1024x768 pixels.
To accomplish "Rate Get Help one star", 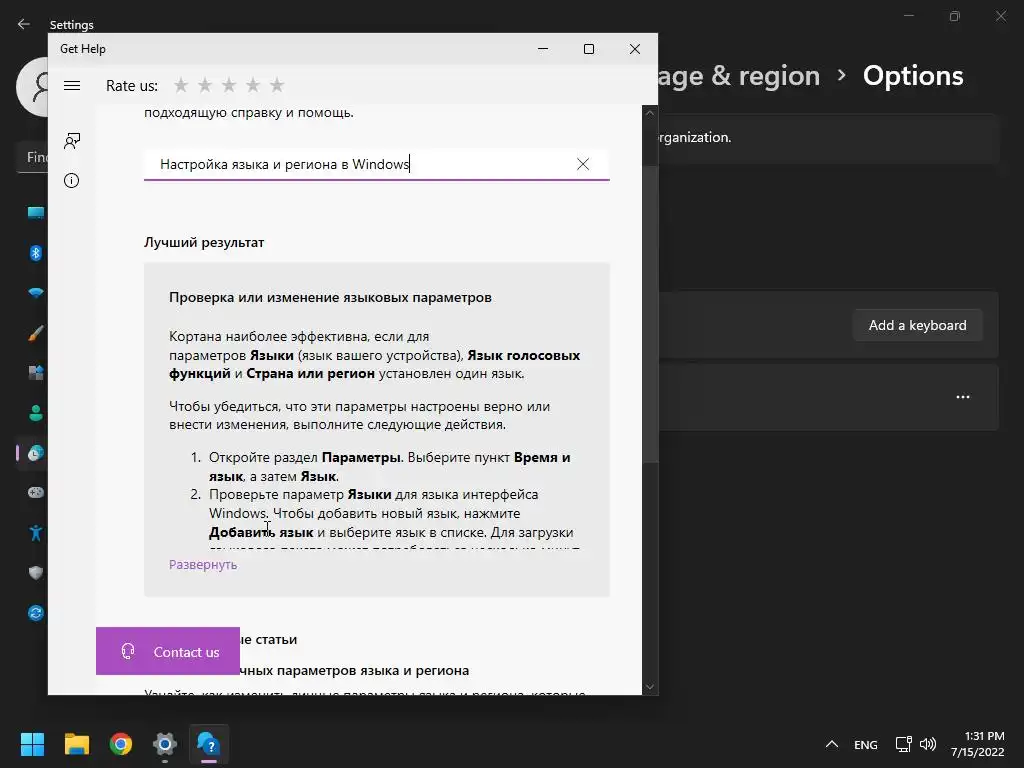I will click(181, 85).
